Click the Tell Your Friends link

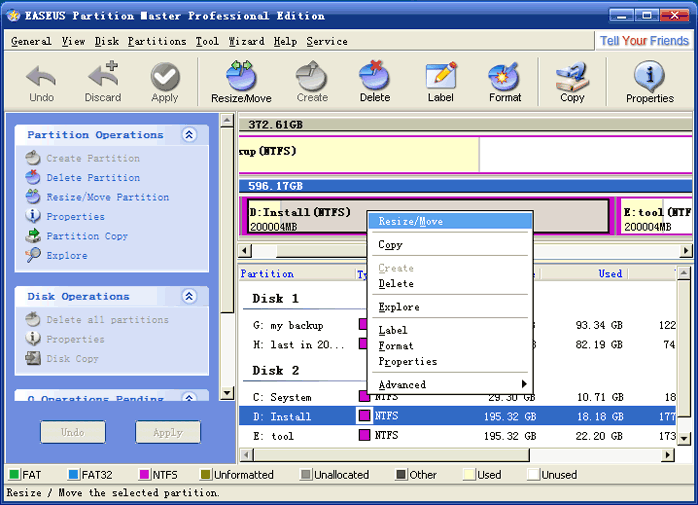[644, 41]
